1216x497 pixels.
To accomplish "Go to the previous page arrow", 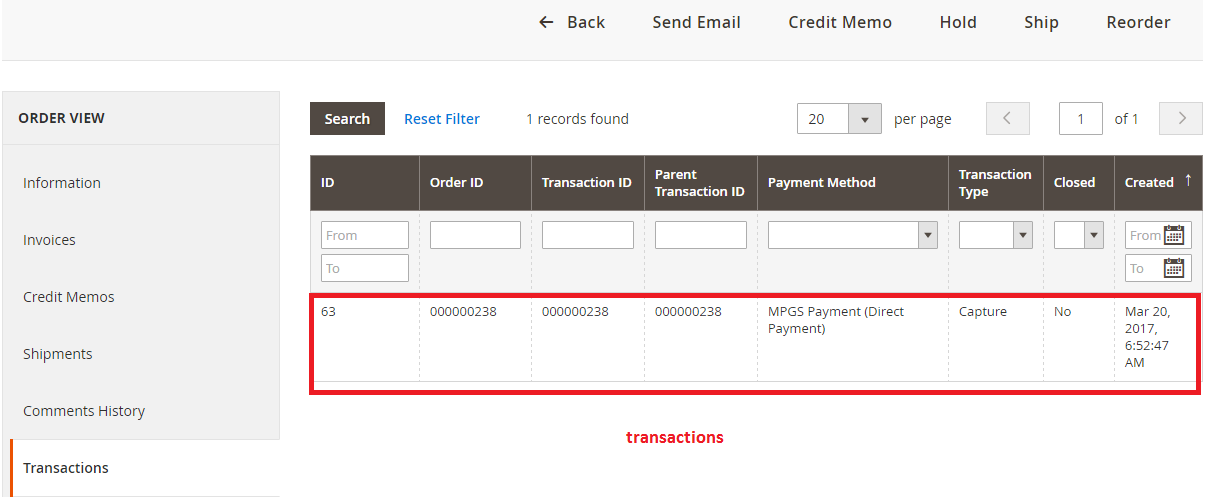I will click(x=1008, y=118).
